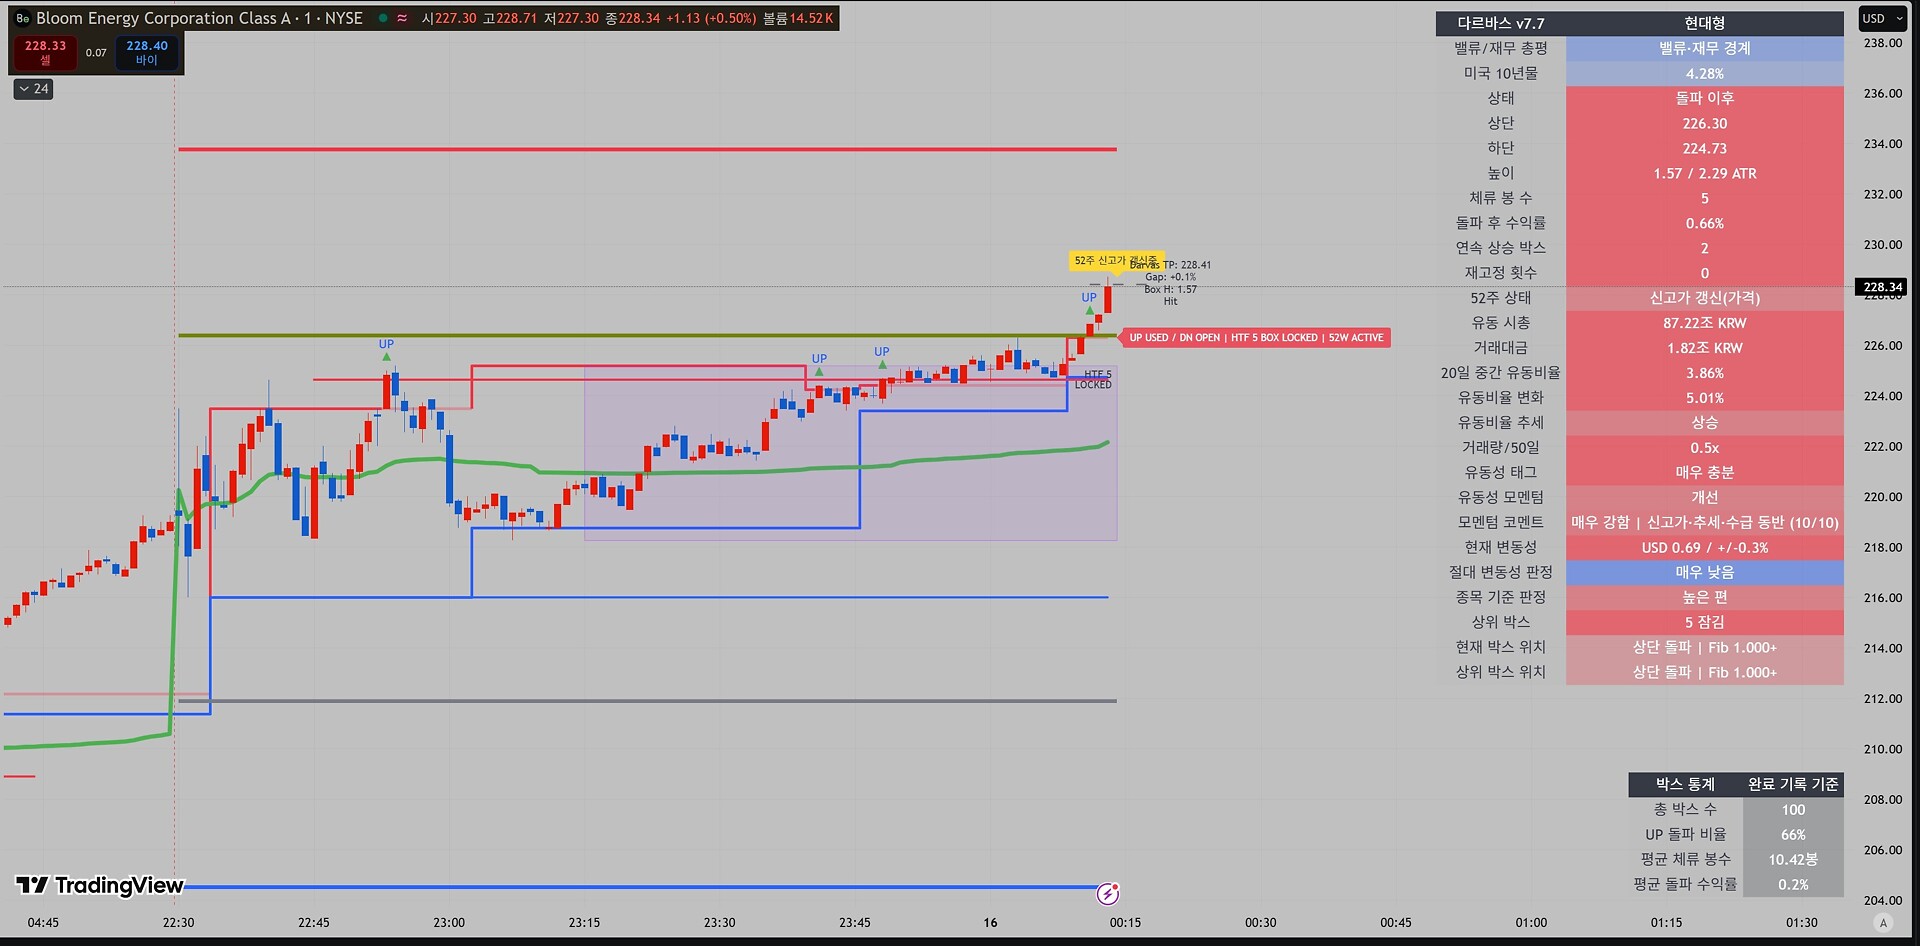Click the 매우 충분 liquidity tag cell

pyautogui.click(x=1704, y=472)
